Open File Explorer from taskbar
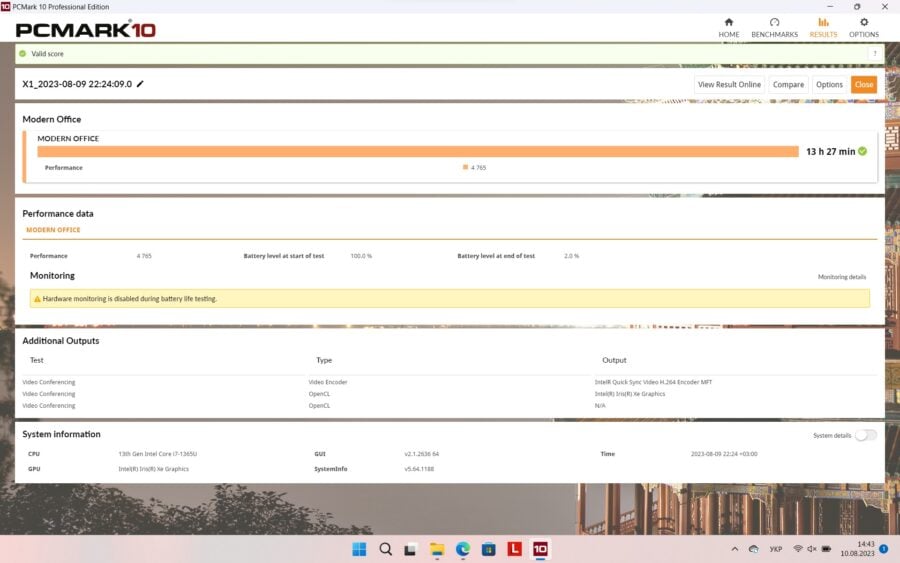This screenshot has height=563, width=900. 437,549
